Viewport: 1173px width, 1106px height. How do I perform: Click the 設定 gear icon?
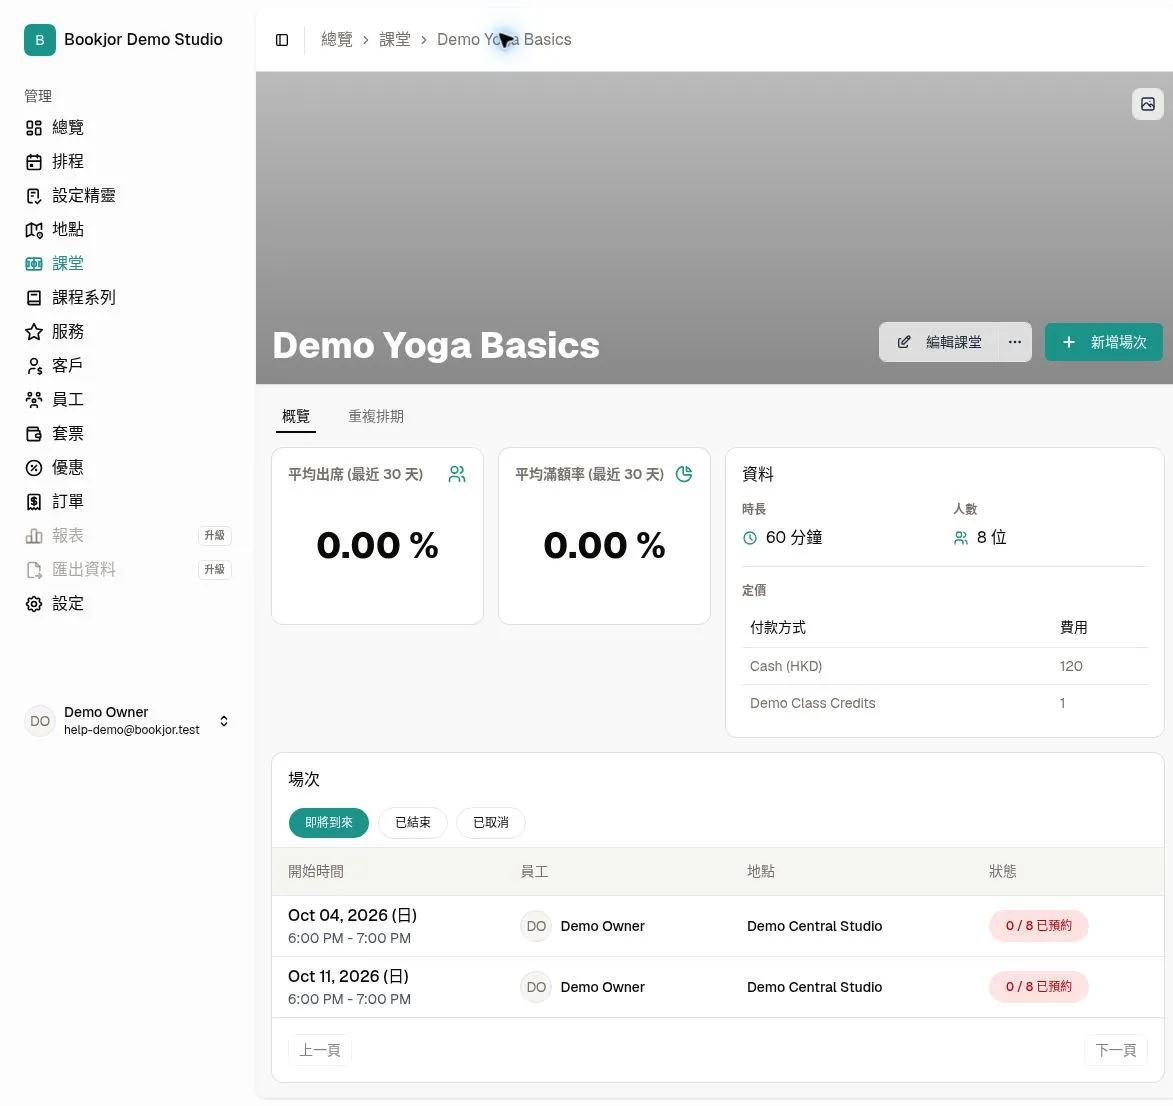coord(34,604)
